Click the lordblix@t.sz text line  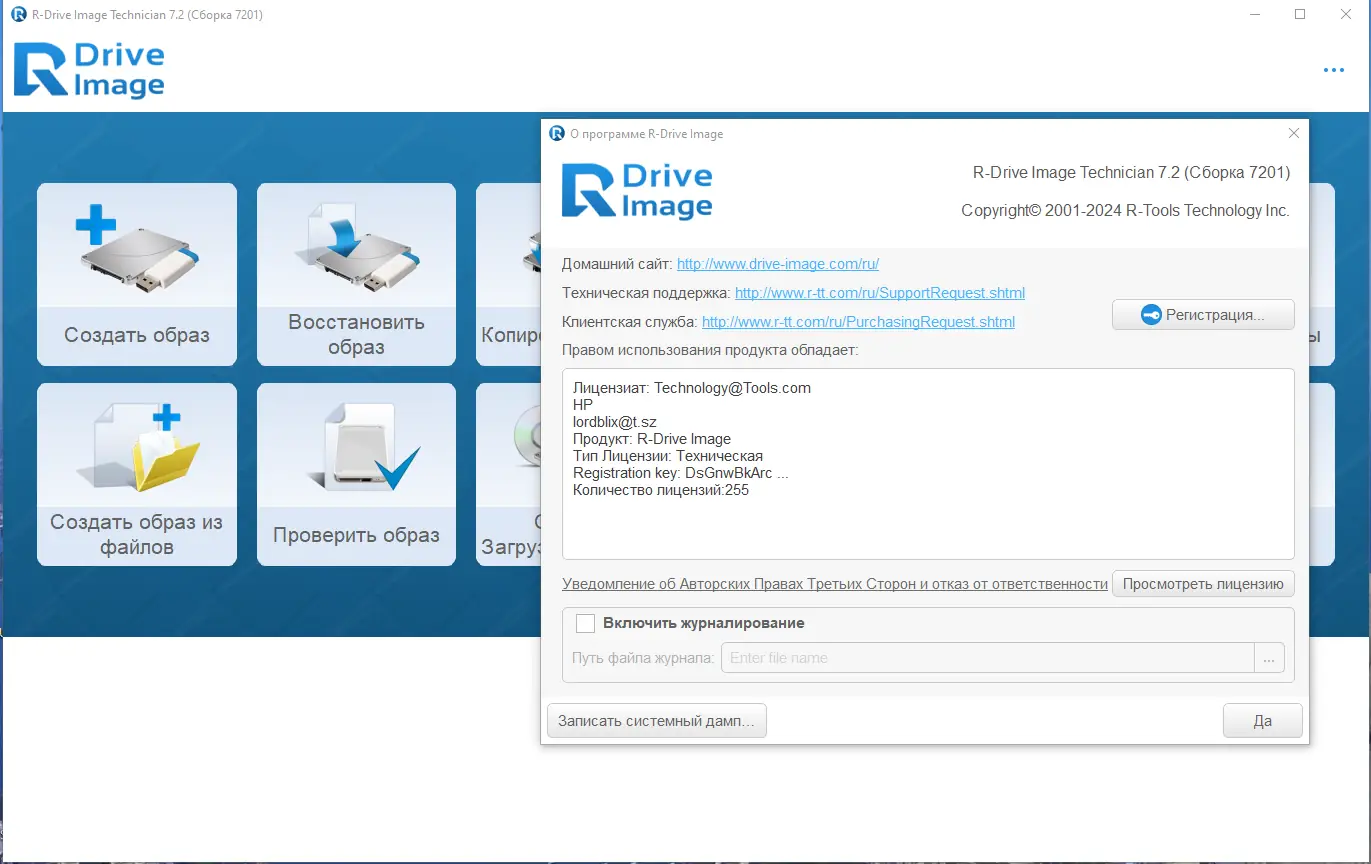tap(614, 422)
